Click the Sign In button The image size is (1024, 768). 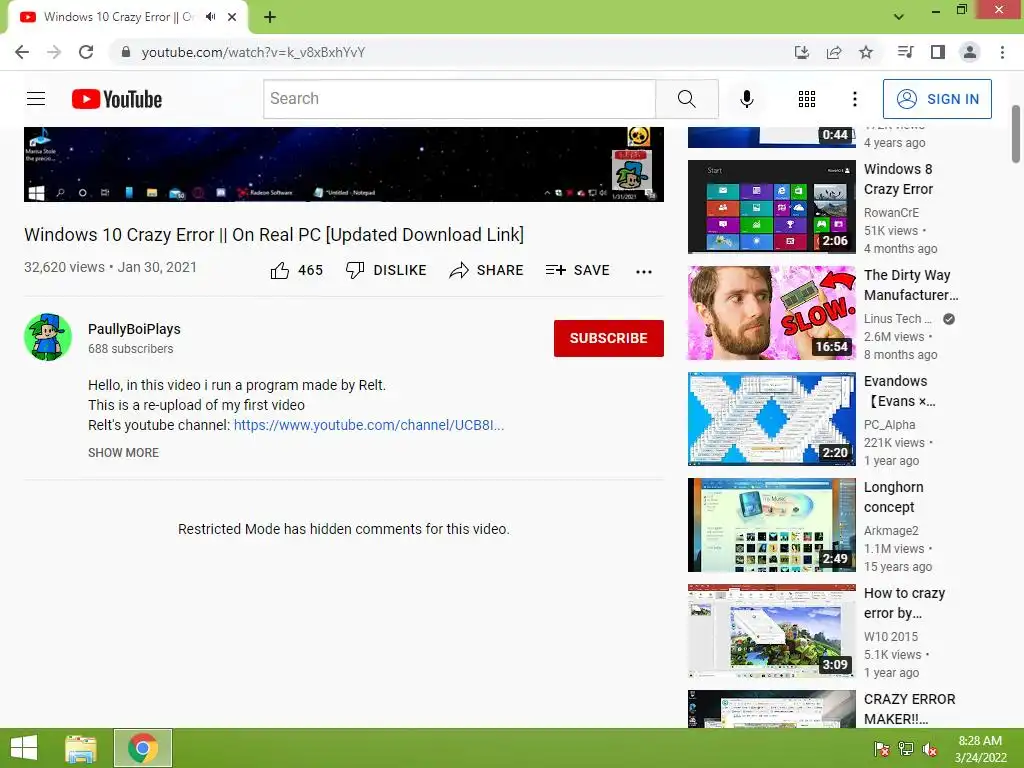pos(937,99)
